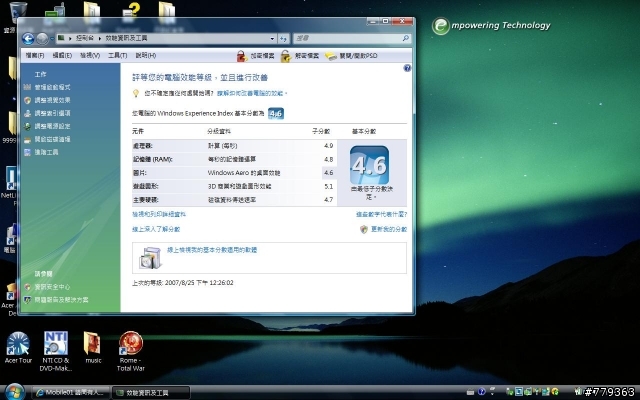The image size is (640, 400).
Task: Click the lightbulb tip icon
Action: pyautogui.click(x=136, y=93)
